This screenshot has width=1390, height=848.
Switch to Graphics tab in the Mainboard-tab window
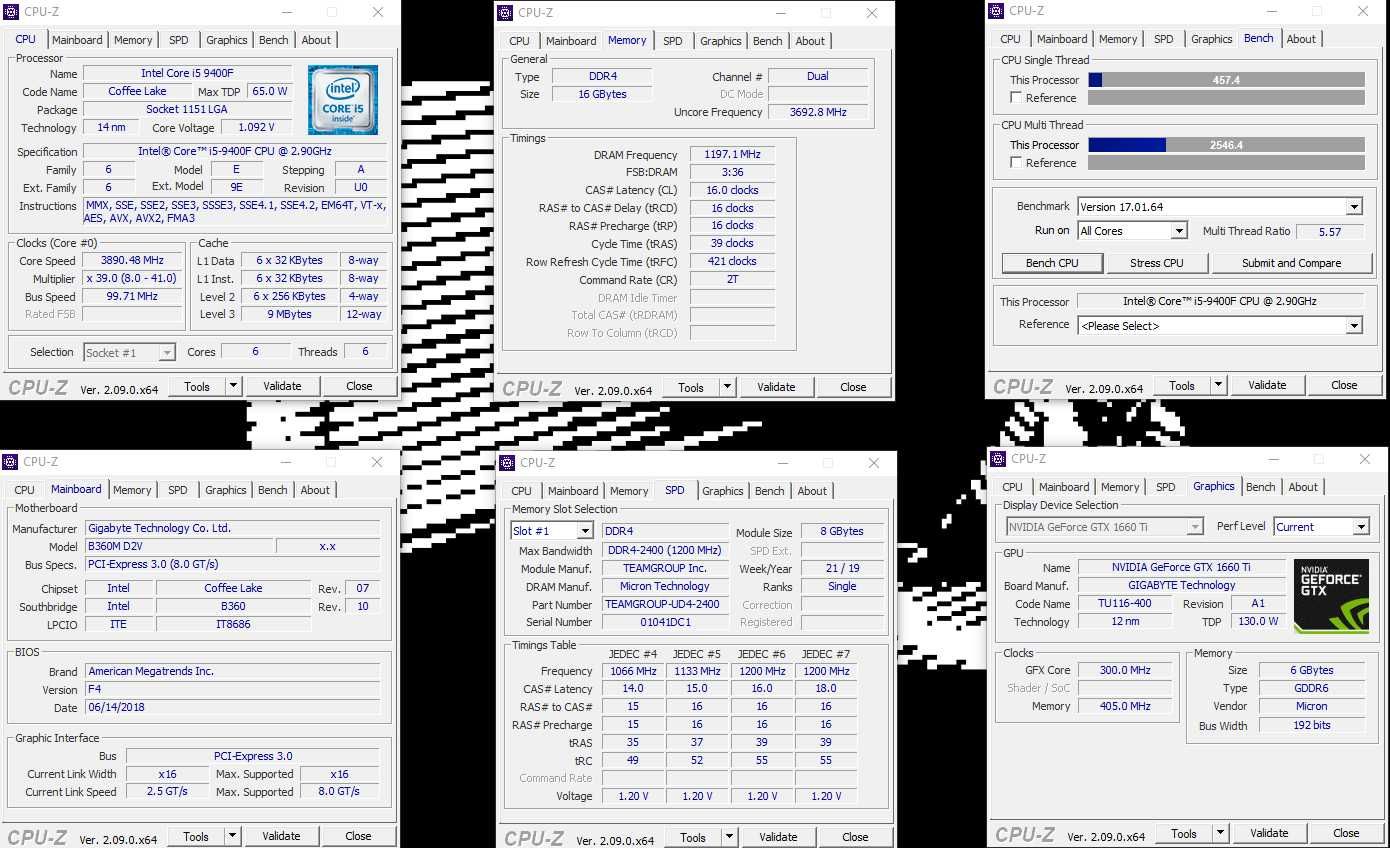point(226,490)
